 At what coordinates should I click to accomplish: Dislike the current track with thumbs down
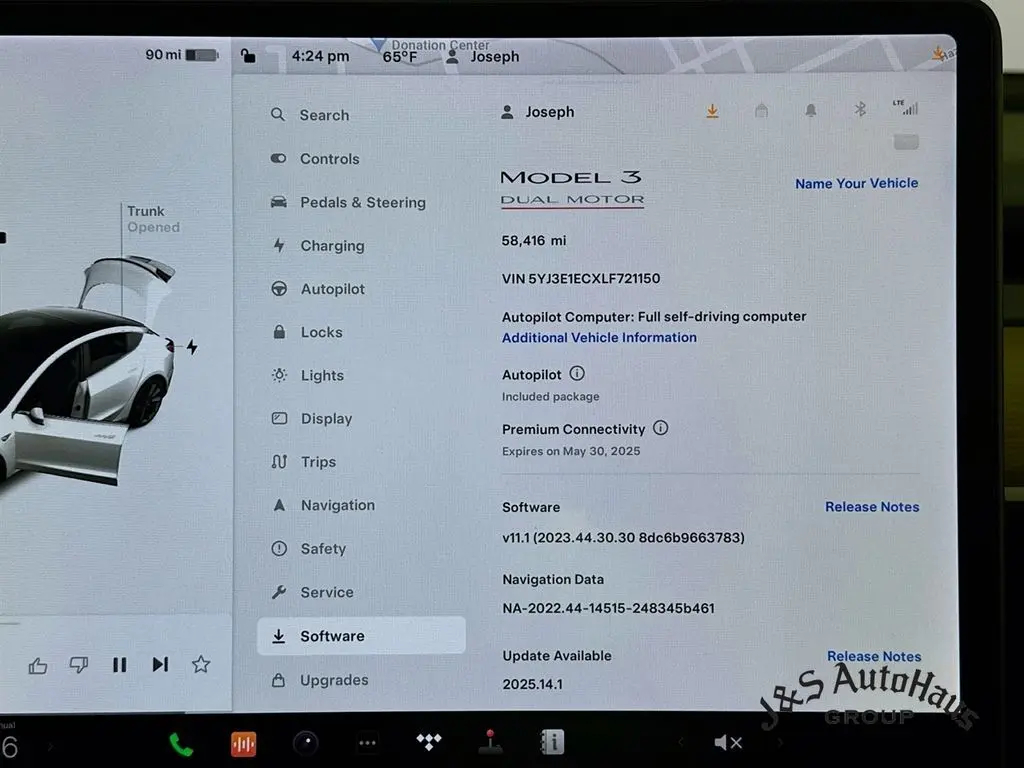coord(78,665)
